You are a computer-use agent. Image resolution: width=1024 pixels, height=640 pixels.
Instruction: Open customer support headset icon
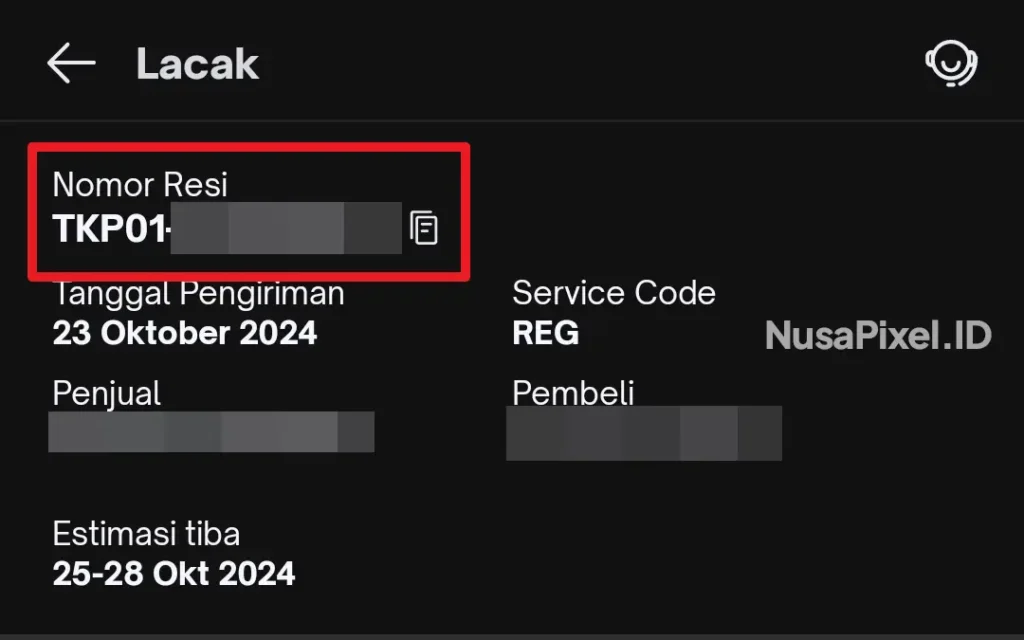coord(950,65)
